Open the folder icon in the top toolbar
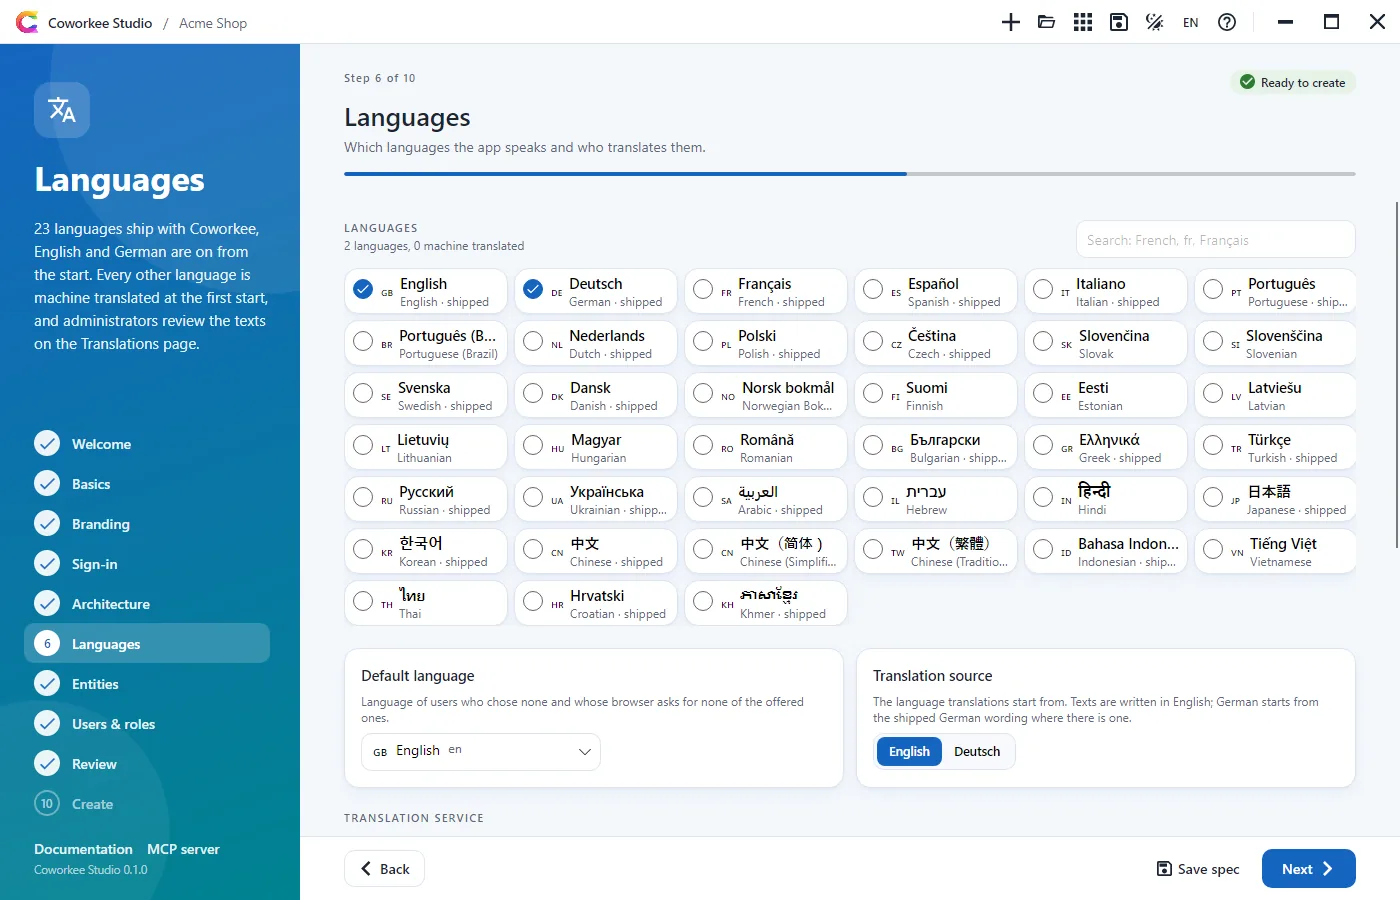 (x=1047, y=22)
